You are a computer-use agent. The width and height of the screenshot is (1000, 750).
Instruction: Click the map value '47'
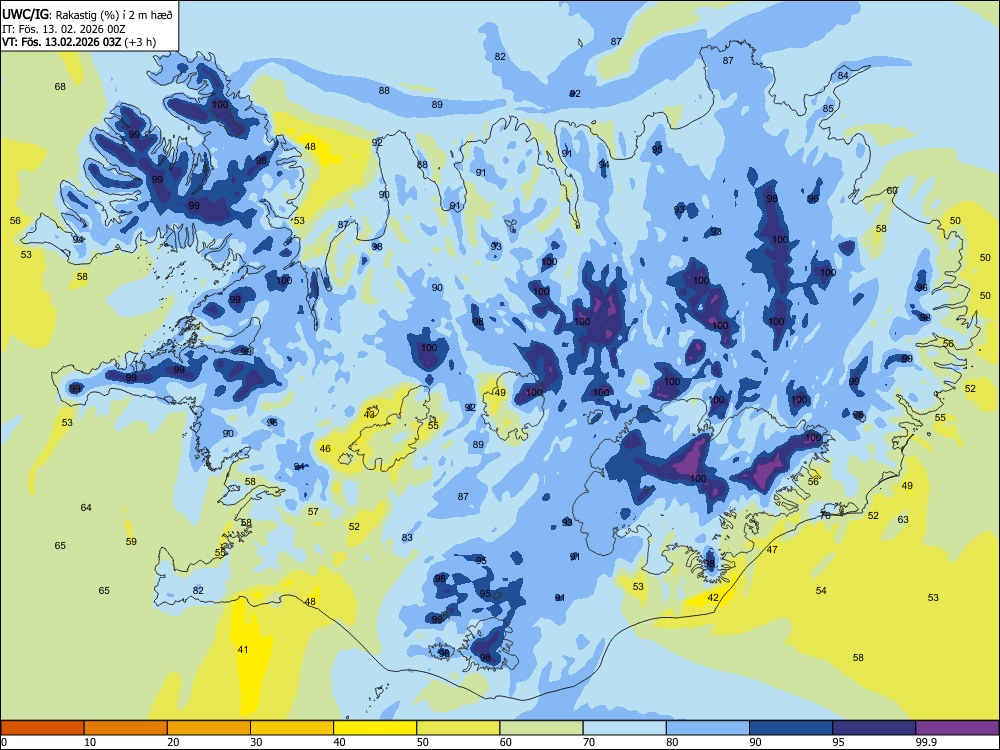pyautogui.click(x=772, y=550)
